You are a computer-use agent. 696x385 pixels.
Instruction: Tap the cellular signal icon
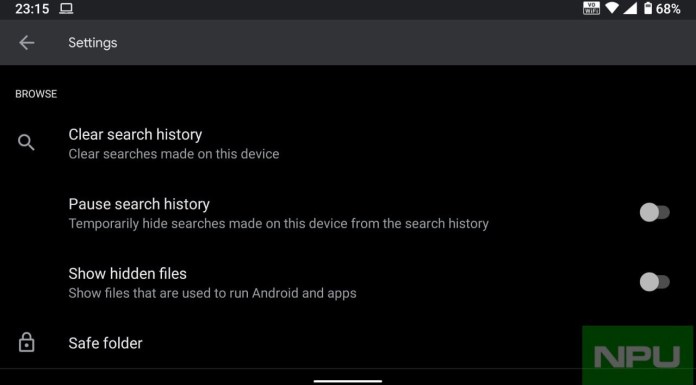[x=630, y=8]
